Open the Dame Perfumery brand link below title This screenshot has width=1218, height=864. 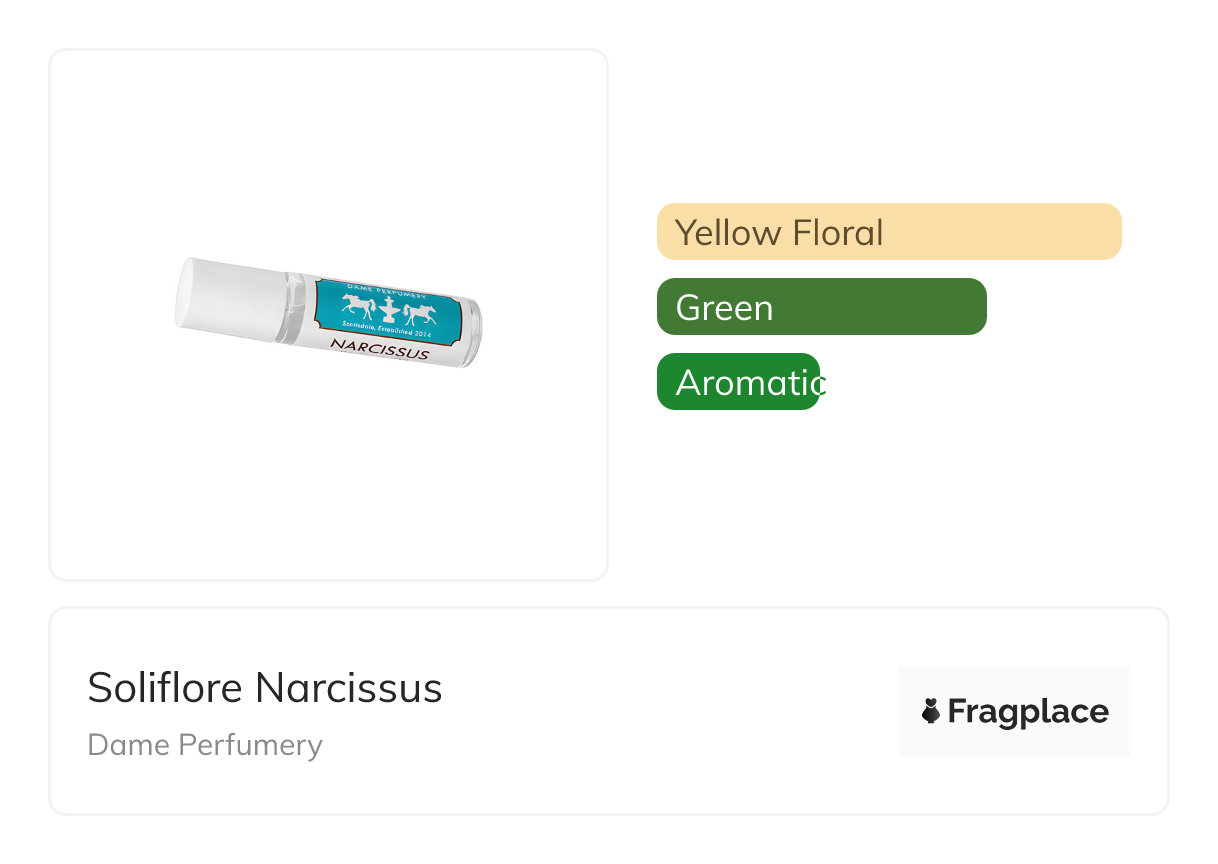click(x=205, y=745)
